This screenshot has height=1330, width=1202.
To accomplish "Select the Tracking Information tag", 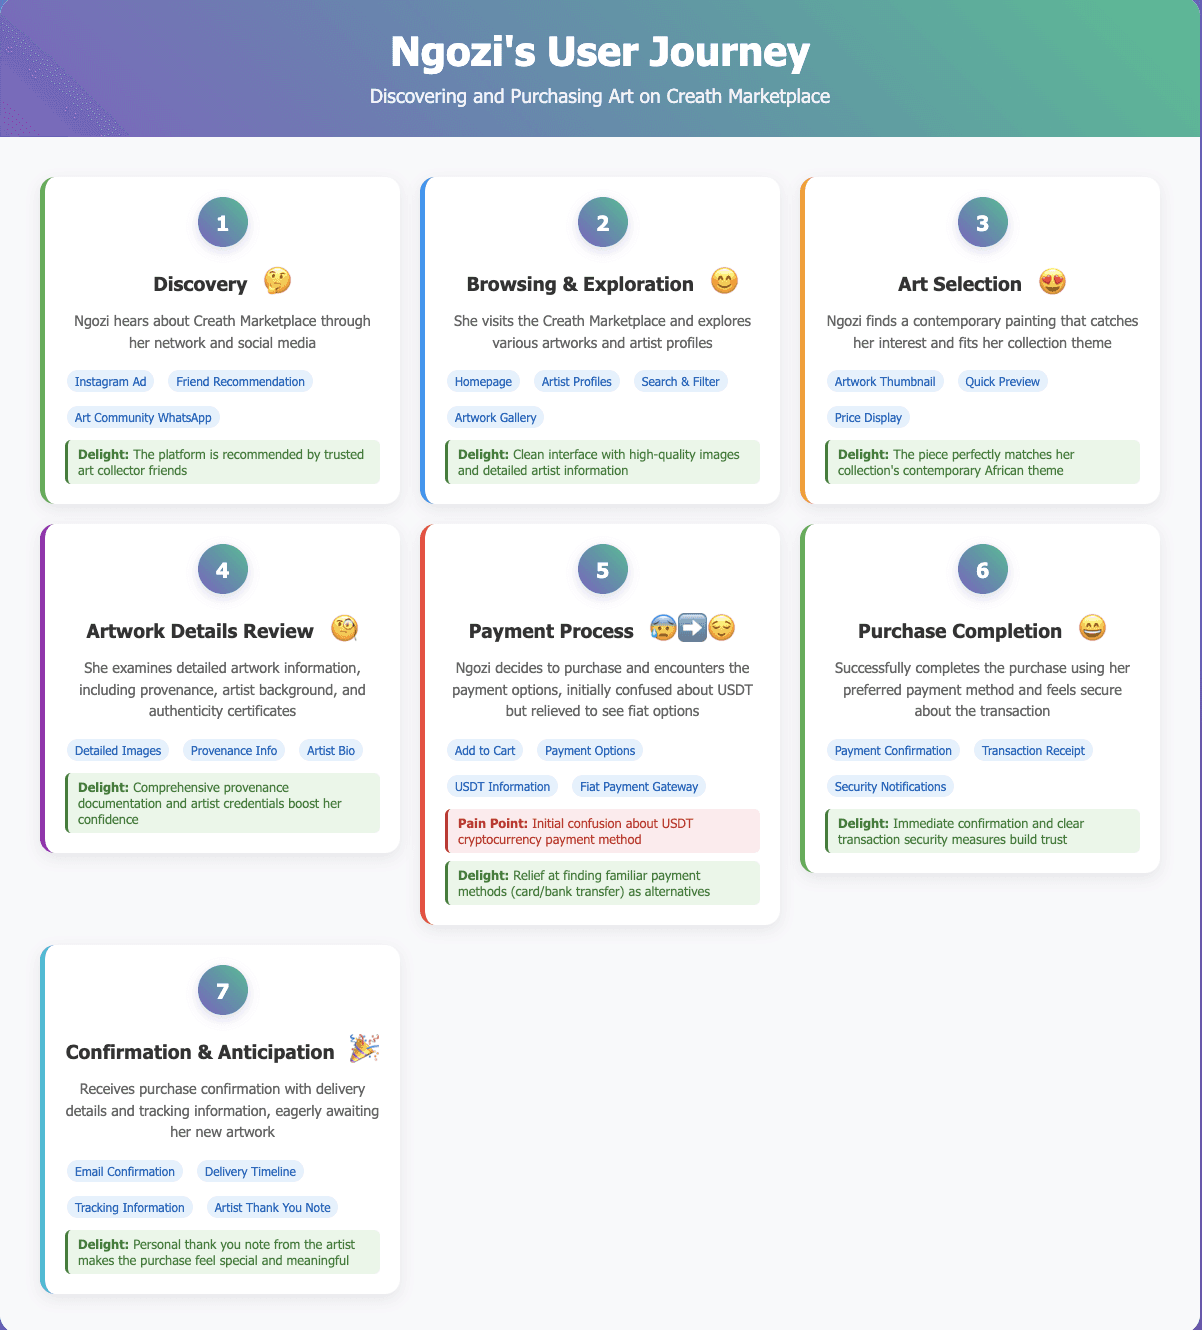I will (130, 1207).
